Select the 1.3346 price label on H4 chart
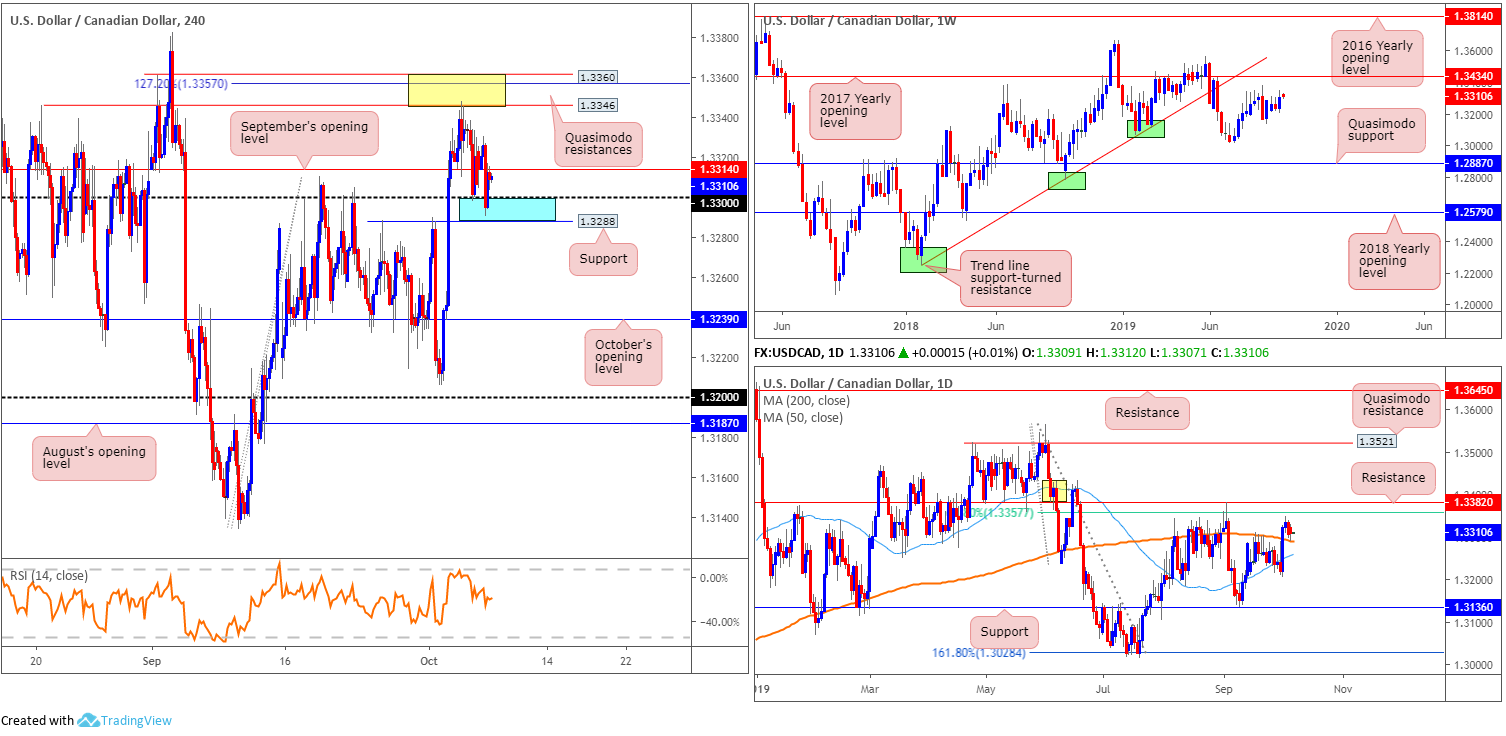The width and height of the screenshot is (1506, 736). tap(598, 104)
